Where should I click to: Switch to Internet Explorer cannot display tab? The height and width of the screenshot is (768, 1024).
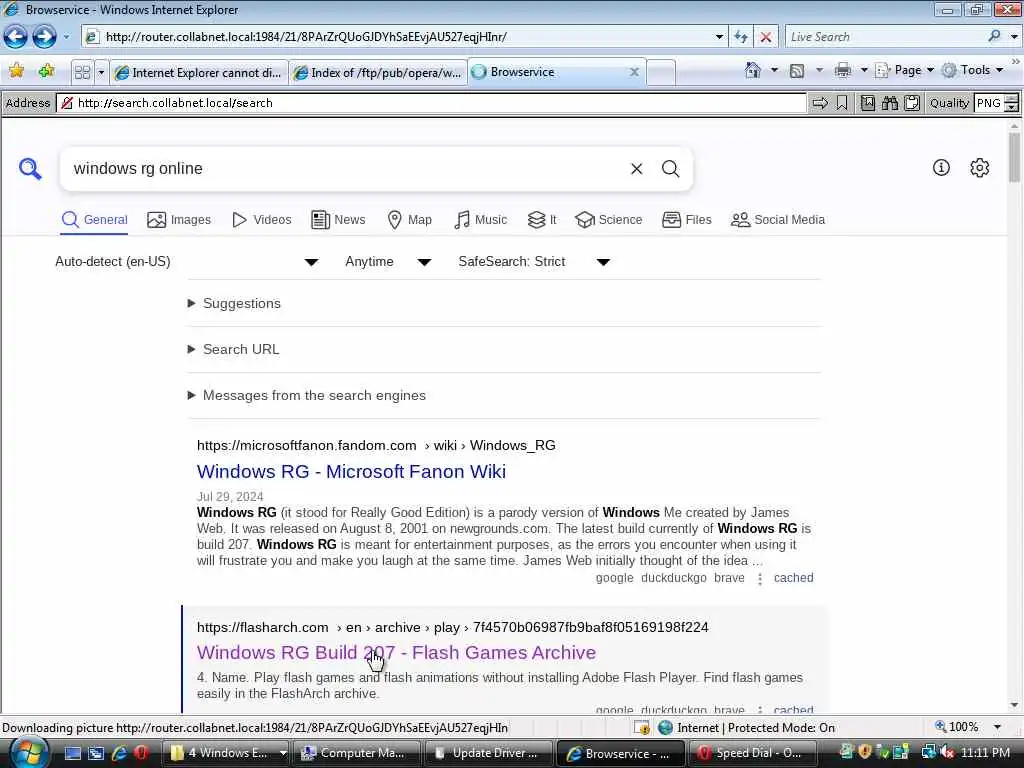tap(199, 72)
